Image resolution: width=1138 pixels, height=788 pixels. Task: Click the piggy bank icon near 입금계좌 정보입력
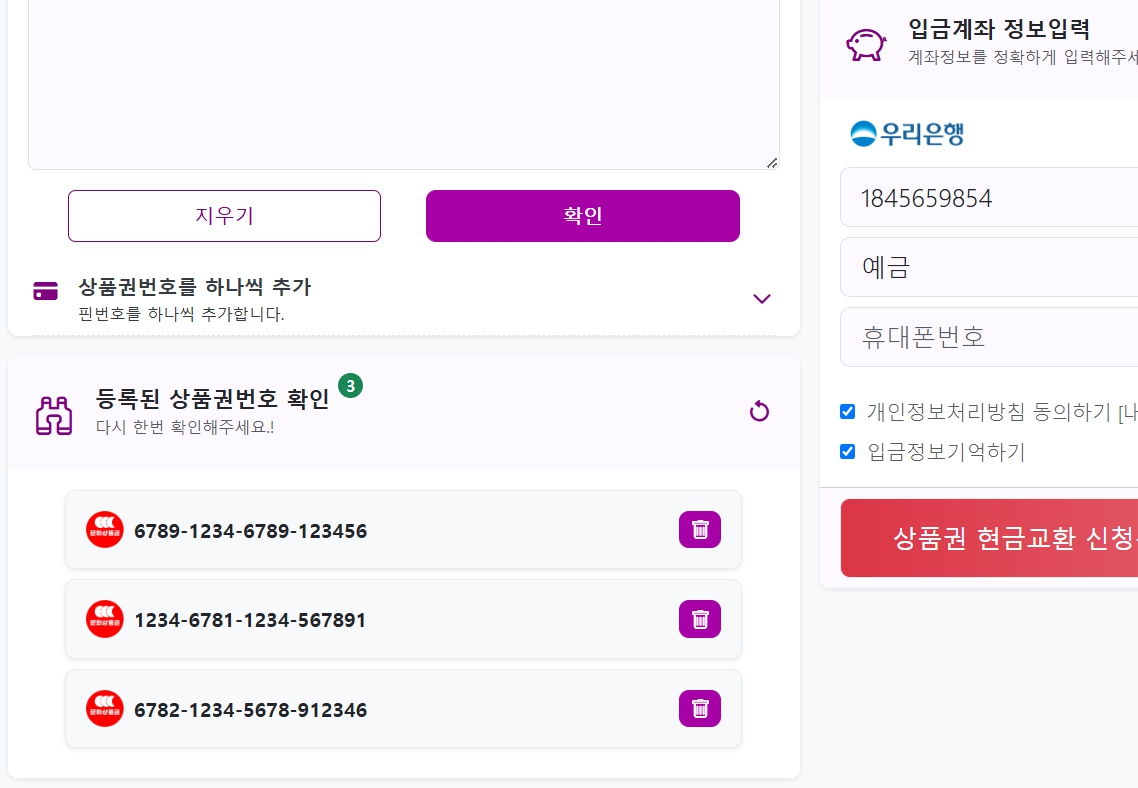[x=866, y=44]
